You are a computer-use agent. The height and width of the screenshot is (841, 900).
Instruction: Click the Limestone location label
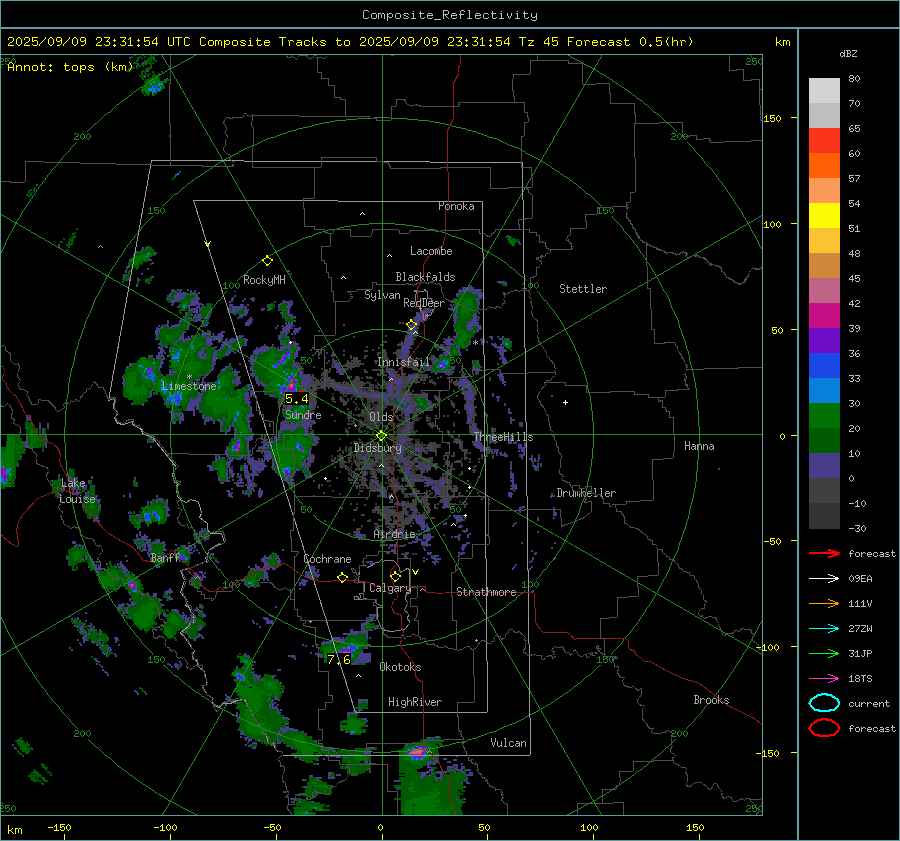pyautogui.click(x=189, y=386)
